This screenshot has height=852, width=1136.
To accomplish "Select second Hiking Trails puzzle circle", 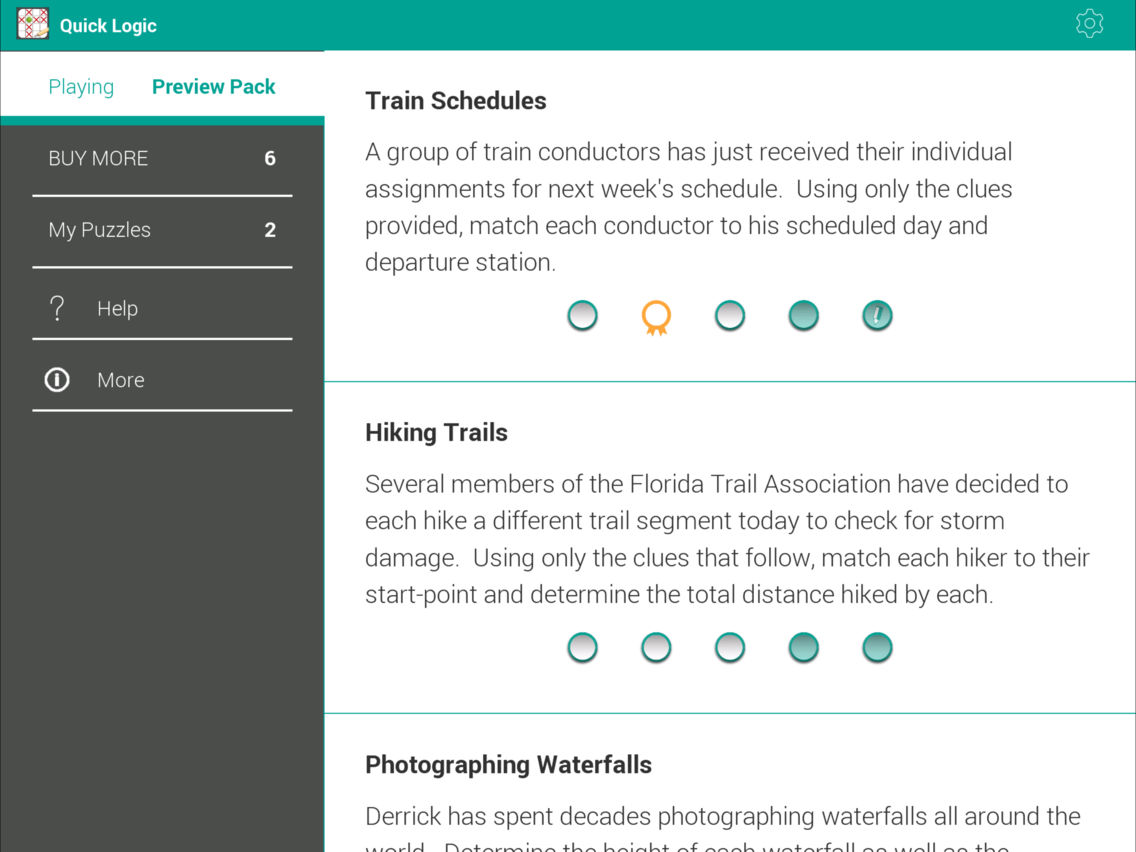I will coord(656,648).
